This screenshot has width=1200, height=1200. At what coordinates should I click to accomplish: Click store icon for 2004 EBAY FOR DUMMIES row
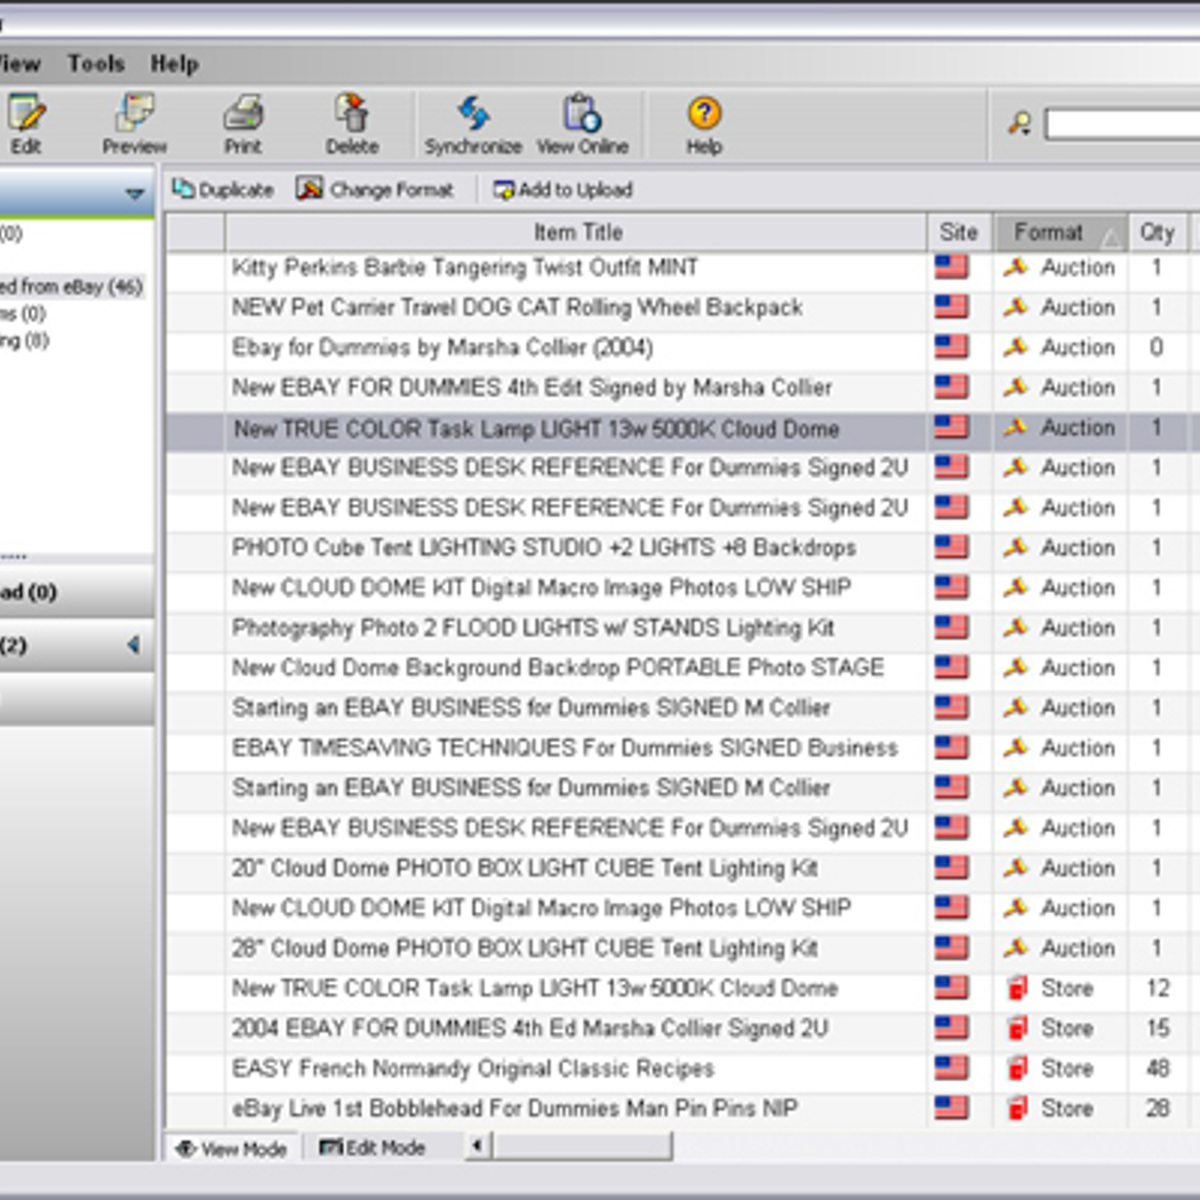(x=1017, y=1028)
